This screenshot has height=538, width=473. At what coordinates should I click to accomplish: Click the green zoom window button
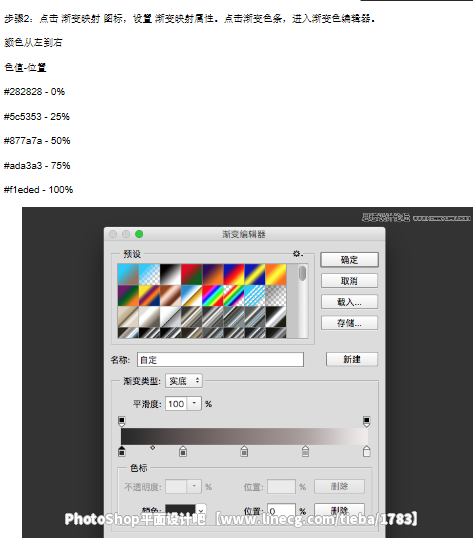coord(139,234)
